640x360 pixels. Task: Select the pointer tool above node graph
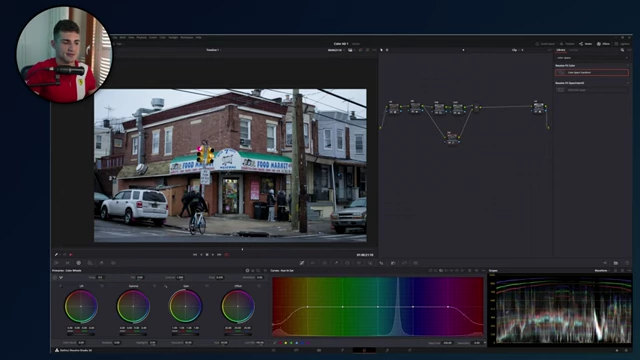coord(382,50)
